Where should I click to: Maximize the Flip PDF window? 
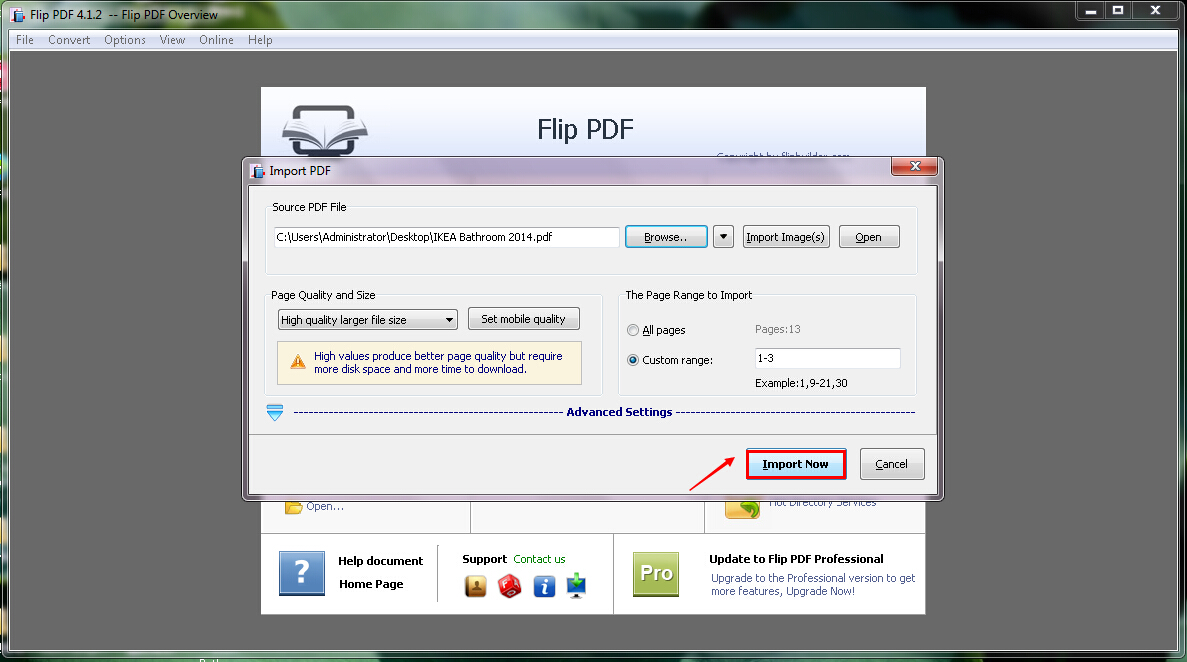(1118, 11)
